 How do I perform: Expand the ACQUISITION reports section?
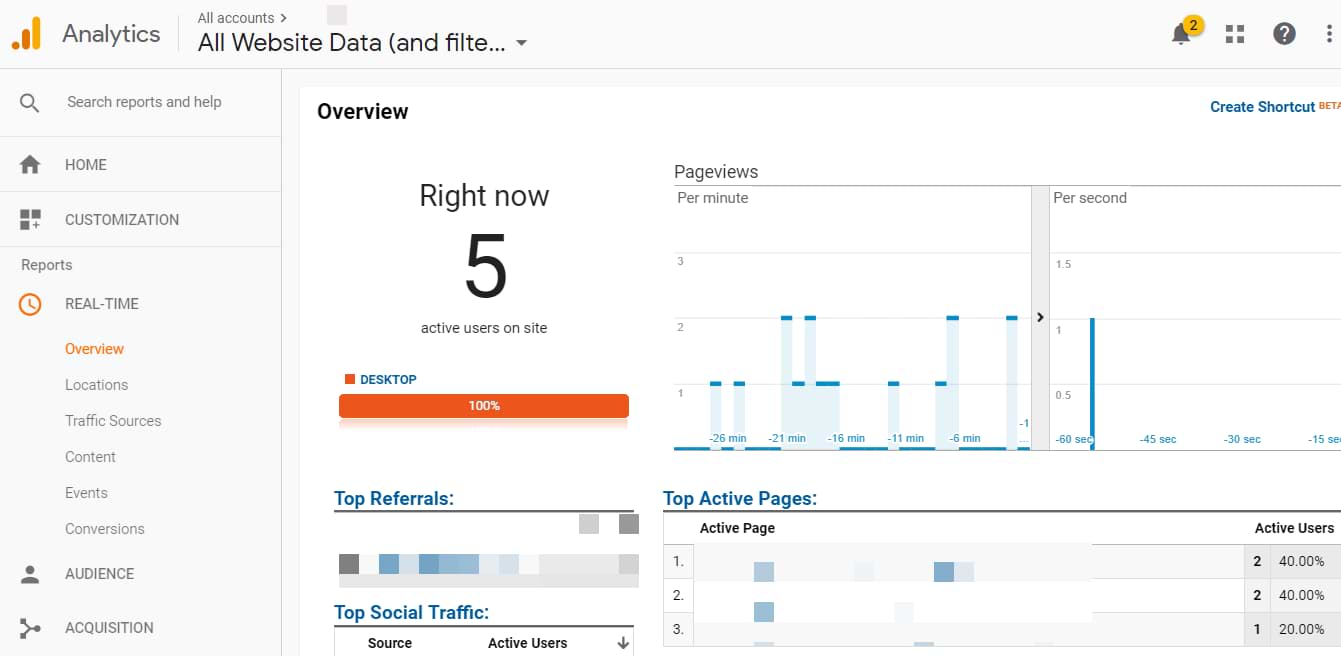(x=109, y=628)
